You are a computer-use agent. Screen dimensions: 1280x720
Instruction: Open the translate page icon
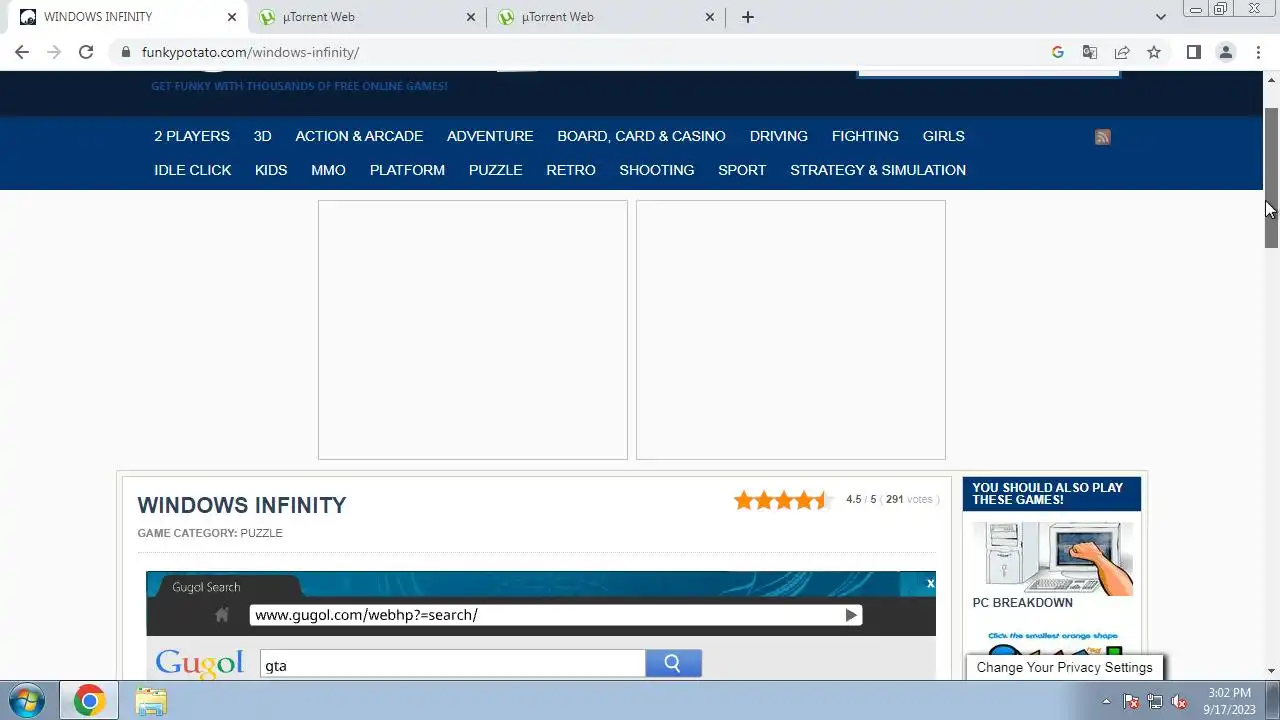pyautogui.click(x=1090, y=52)
